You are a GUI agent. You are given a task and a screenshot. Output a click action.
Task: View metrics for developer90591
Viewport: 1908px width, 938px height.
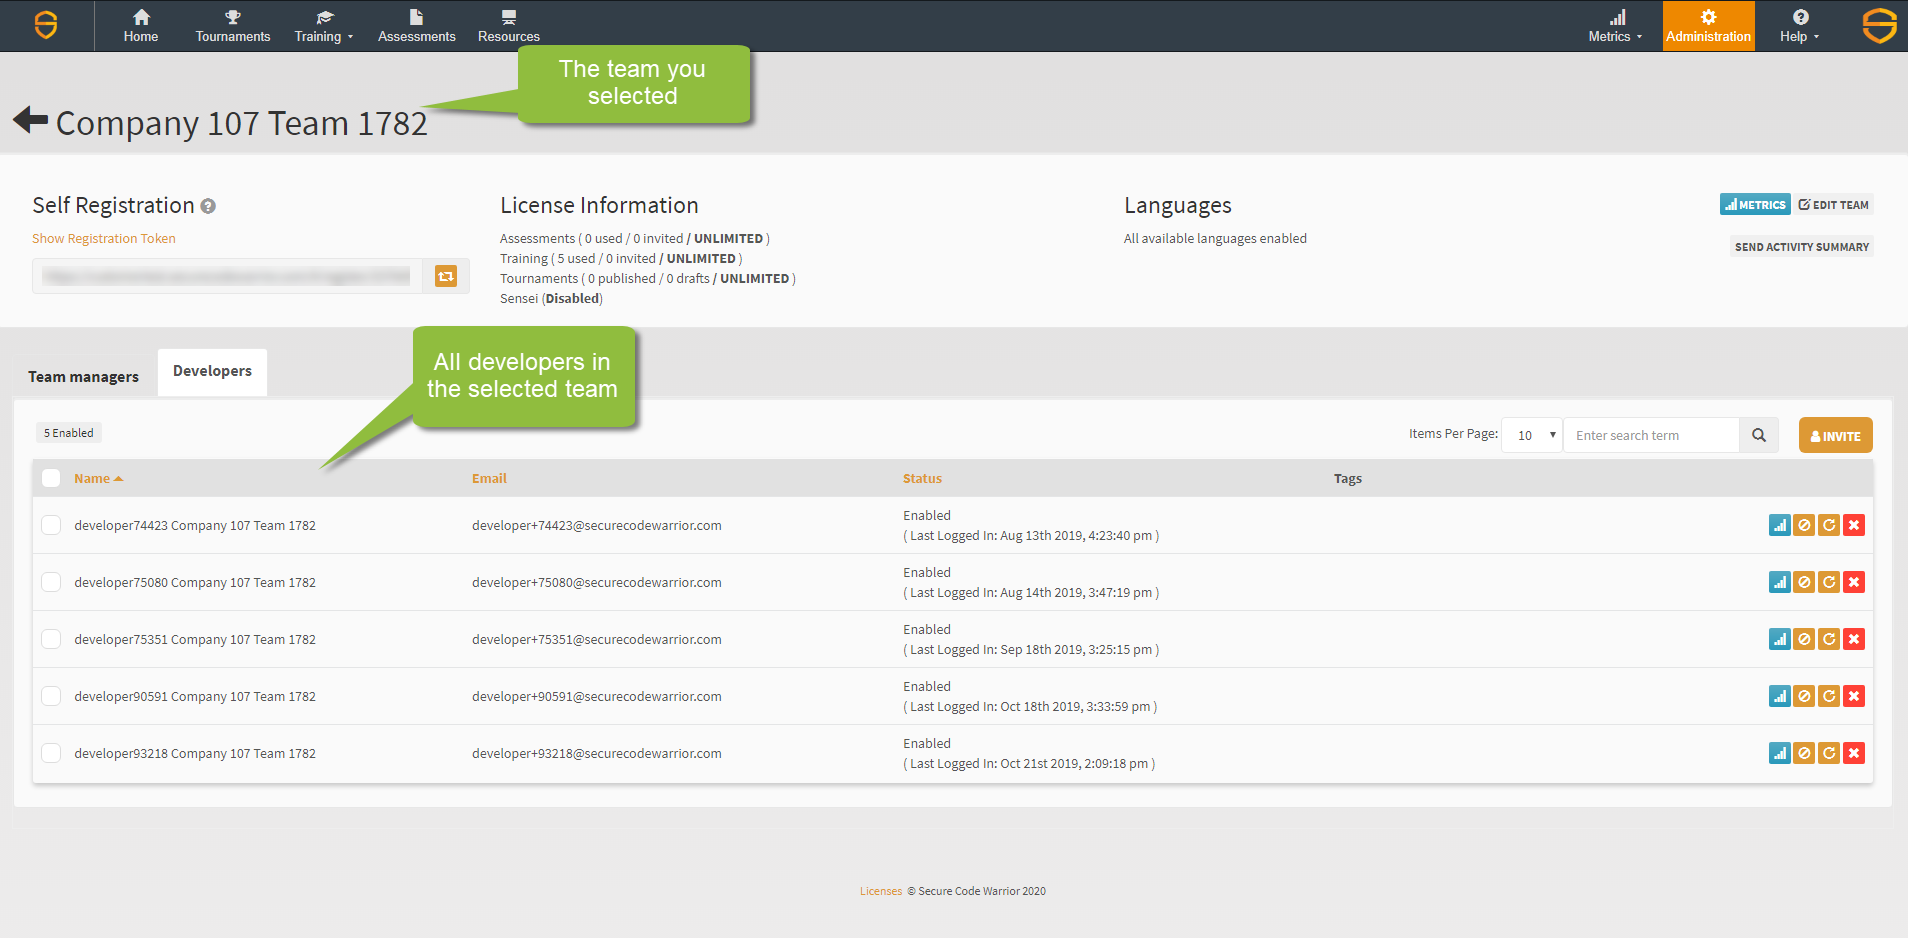pos(1779,696)
